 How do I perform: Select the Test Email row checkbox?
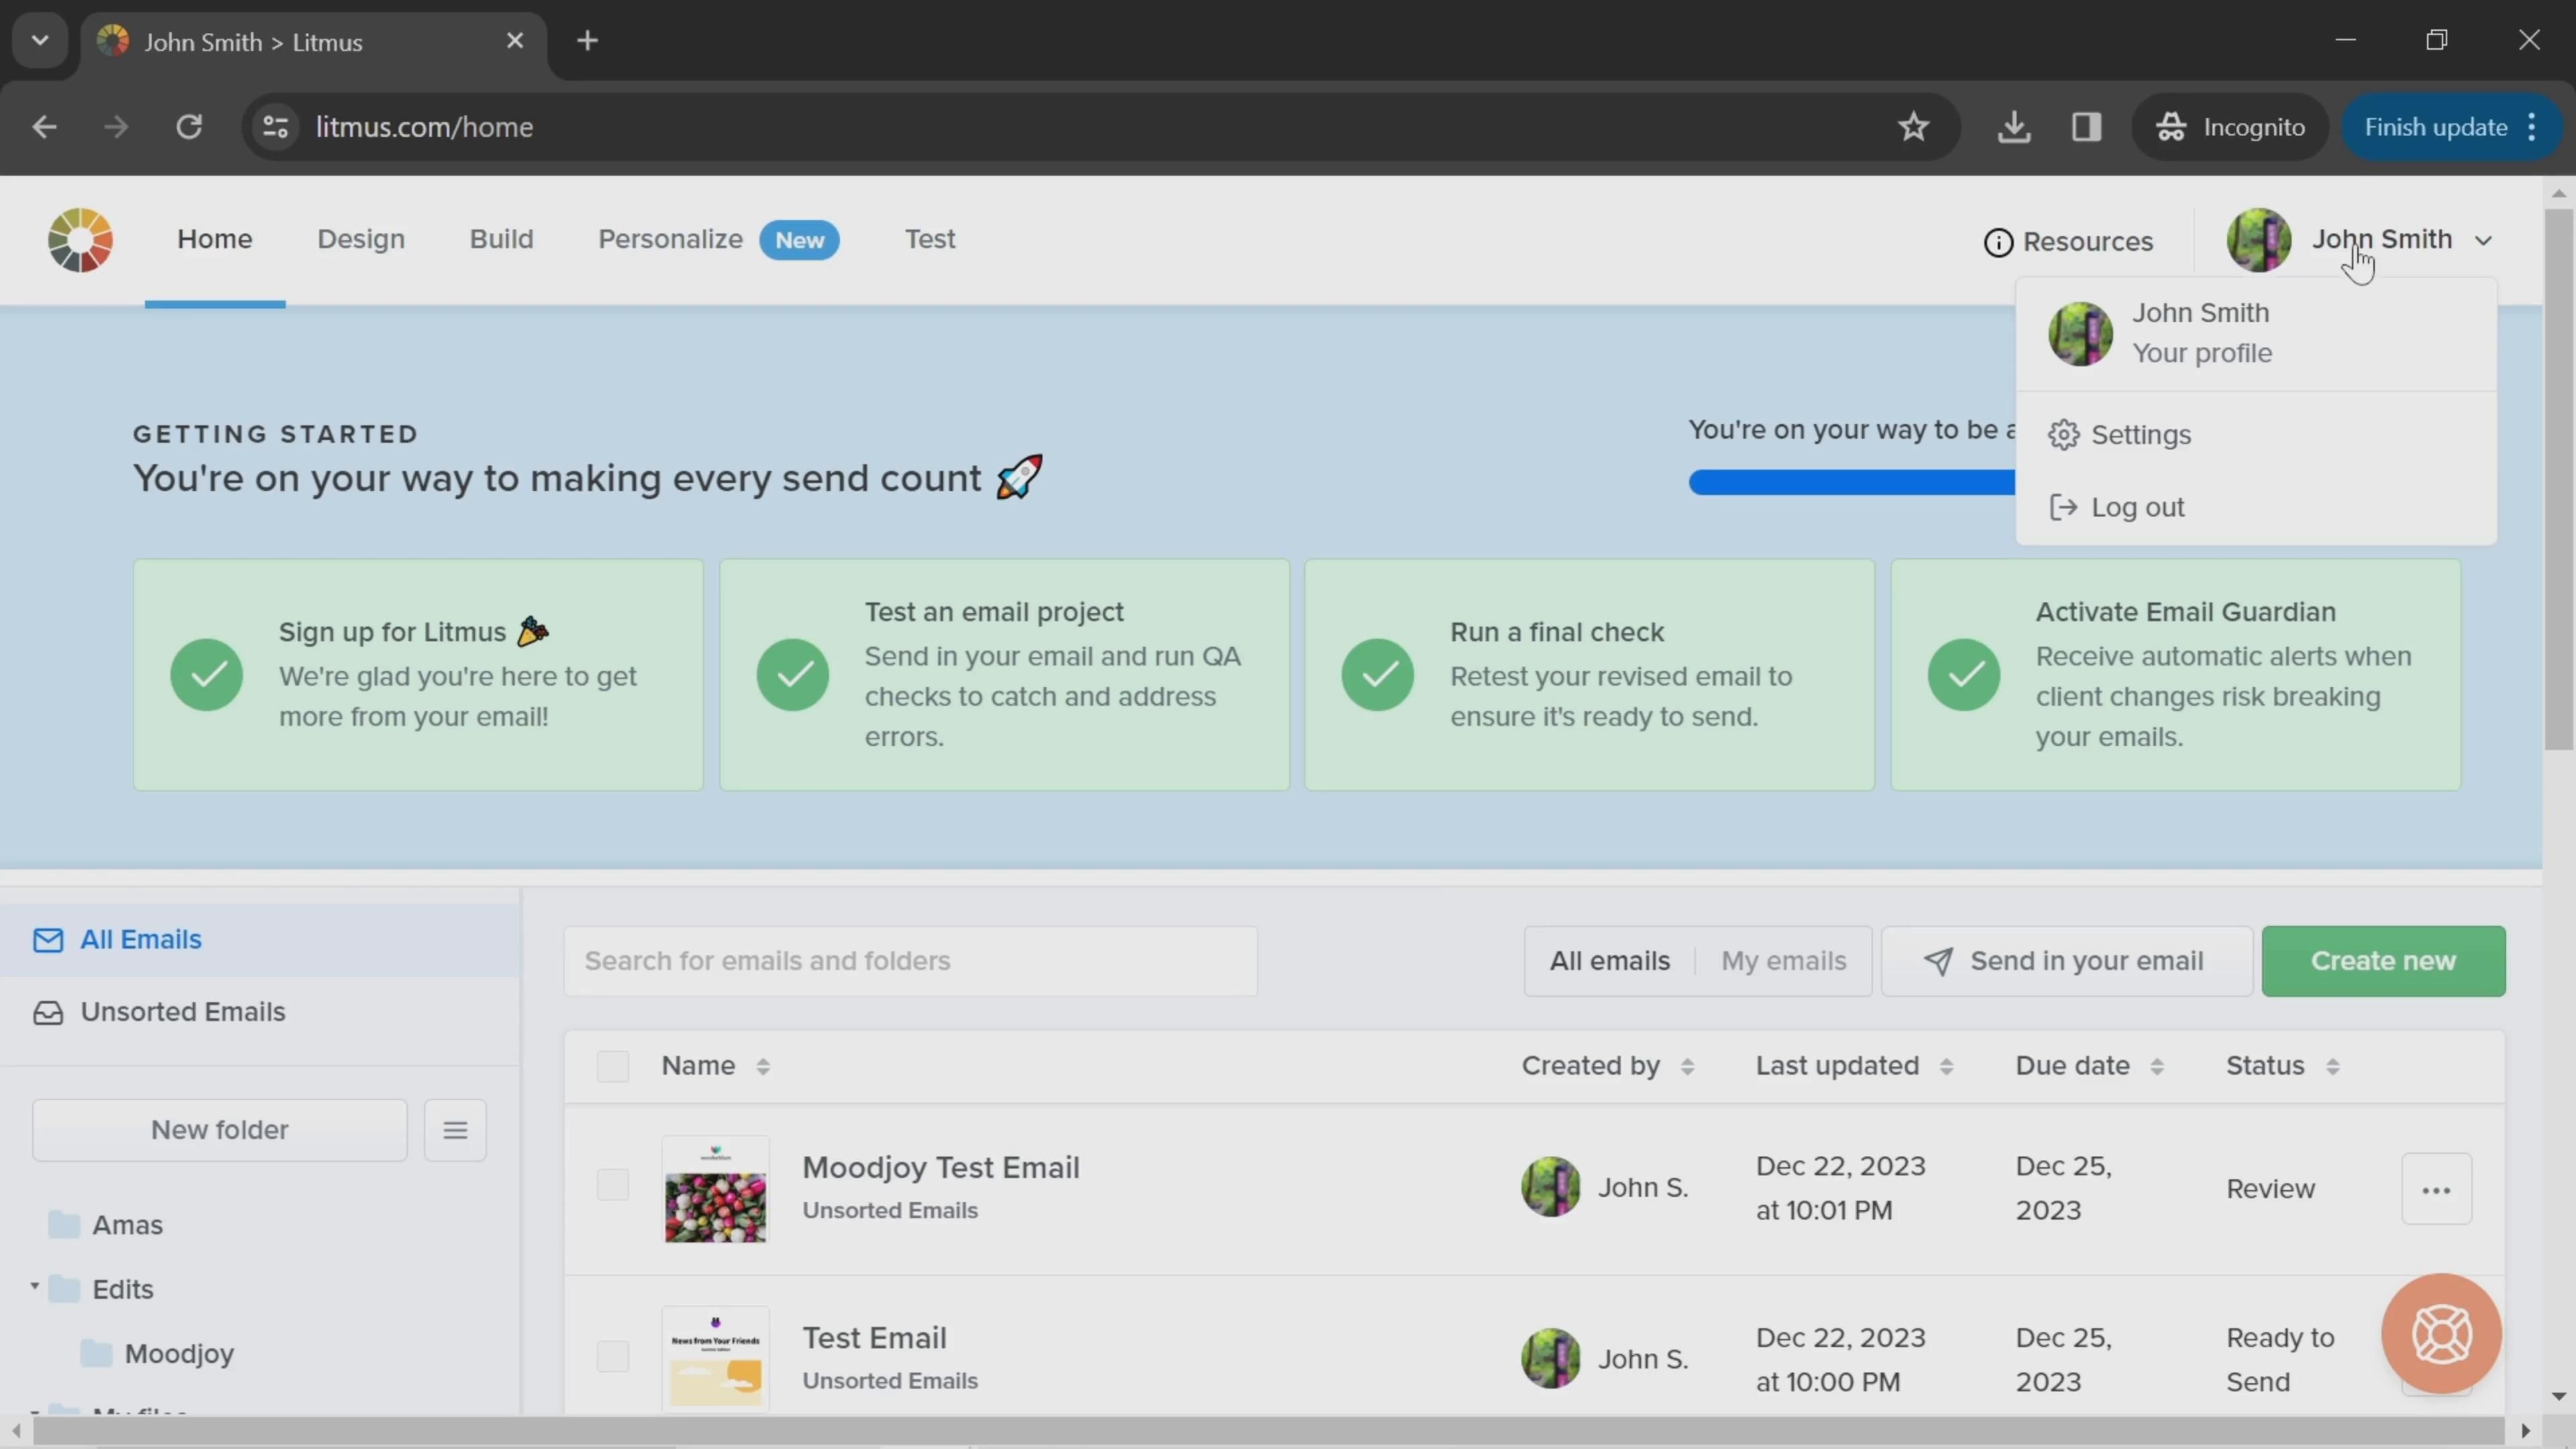[612, 1357]
